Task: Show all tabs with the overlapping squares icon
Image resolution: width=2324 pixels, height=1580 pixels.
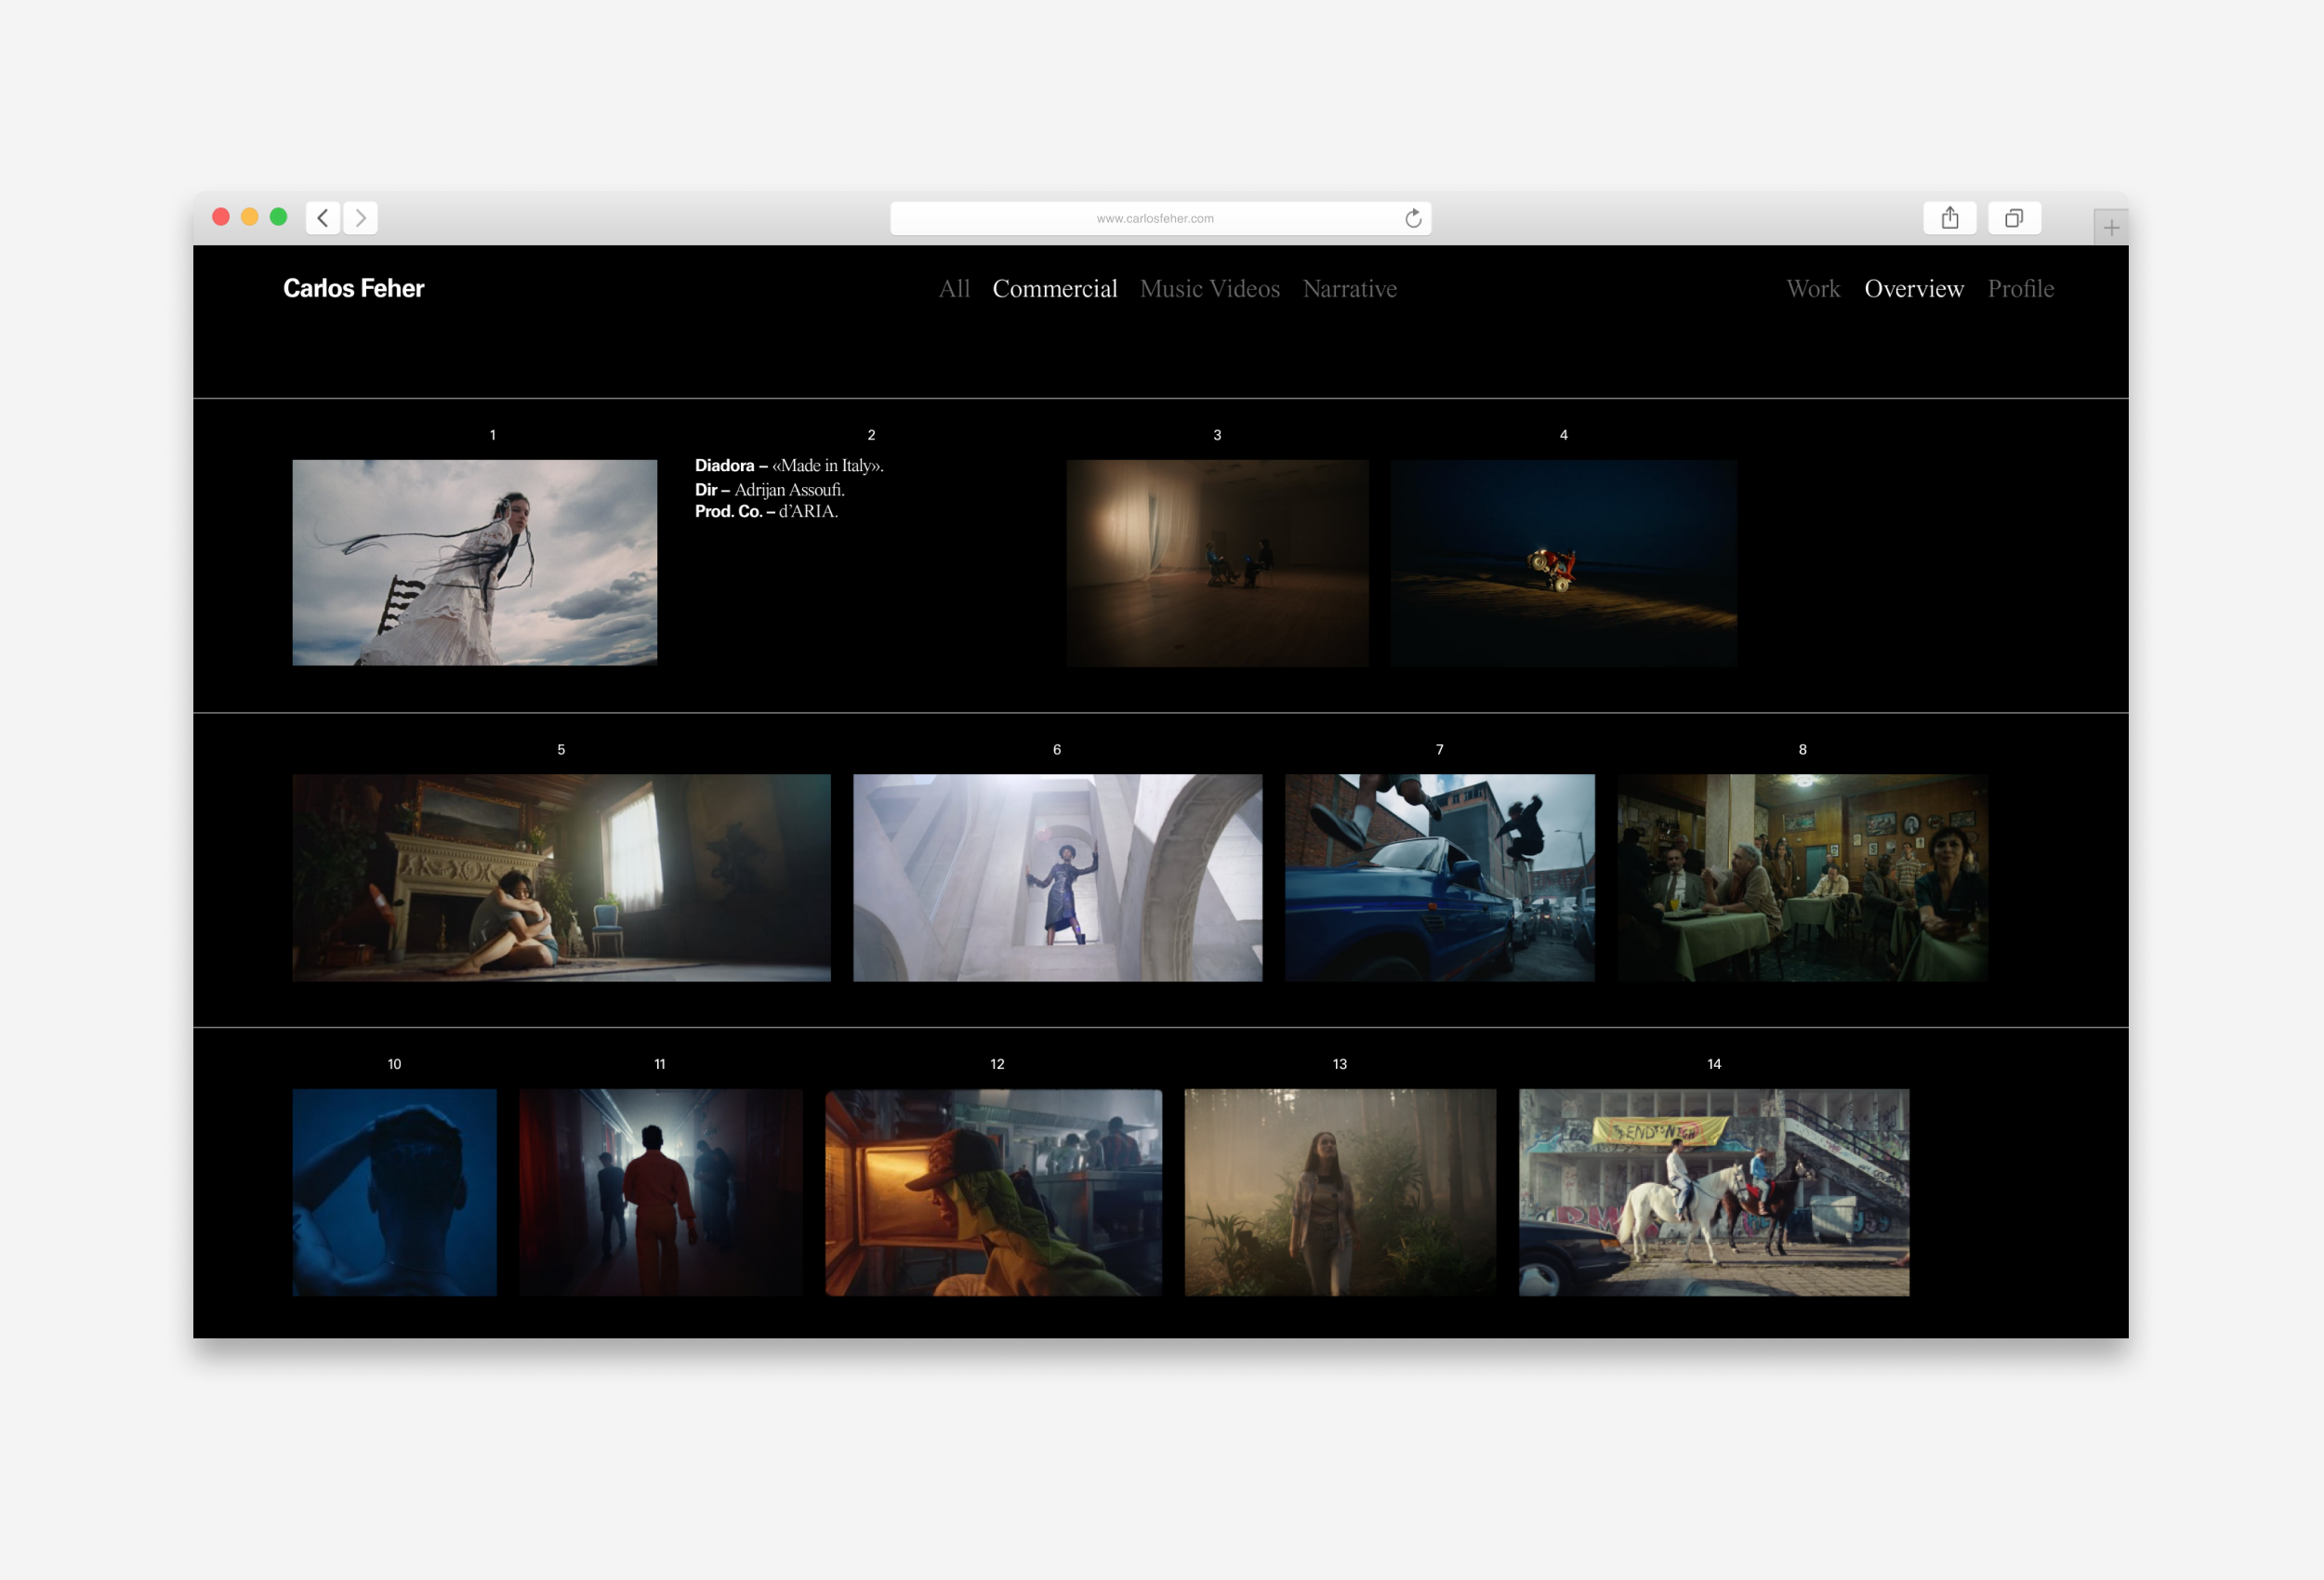Action: [2013, 218]
